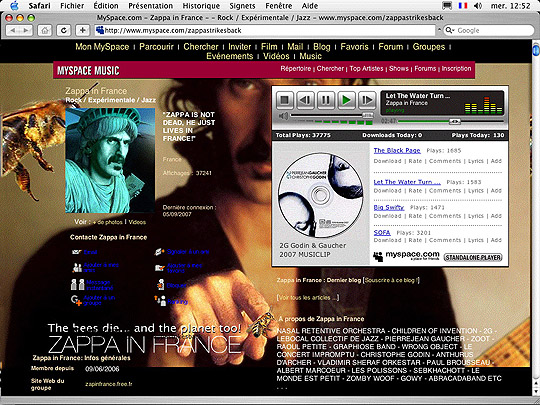The width and height of the screenshot is (540, 405).
Task: Click the Bloquer user icon
Action: [x=160, y=285]
